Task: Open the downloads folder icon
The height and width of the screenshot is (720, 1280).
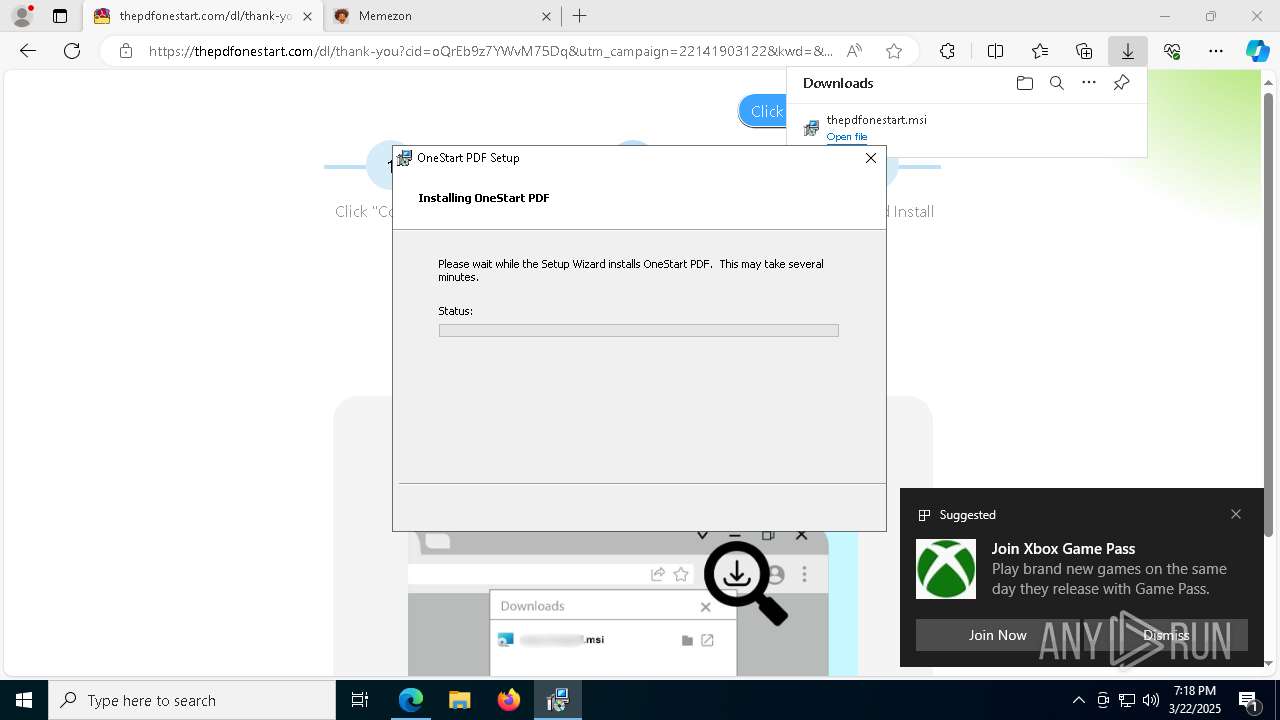Action: click(x=1024, y=83)
